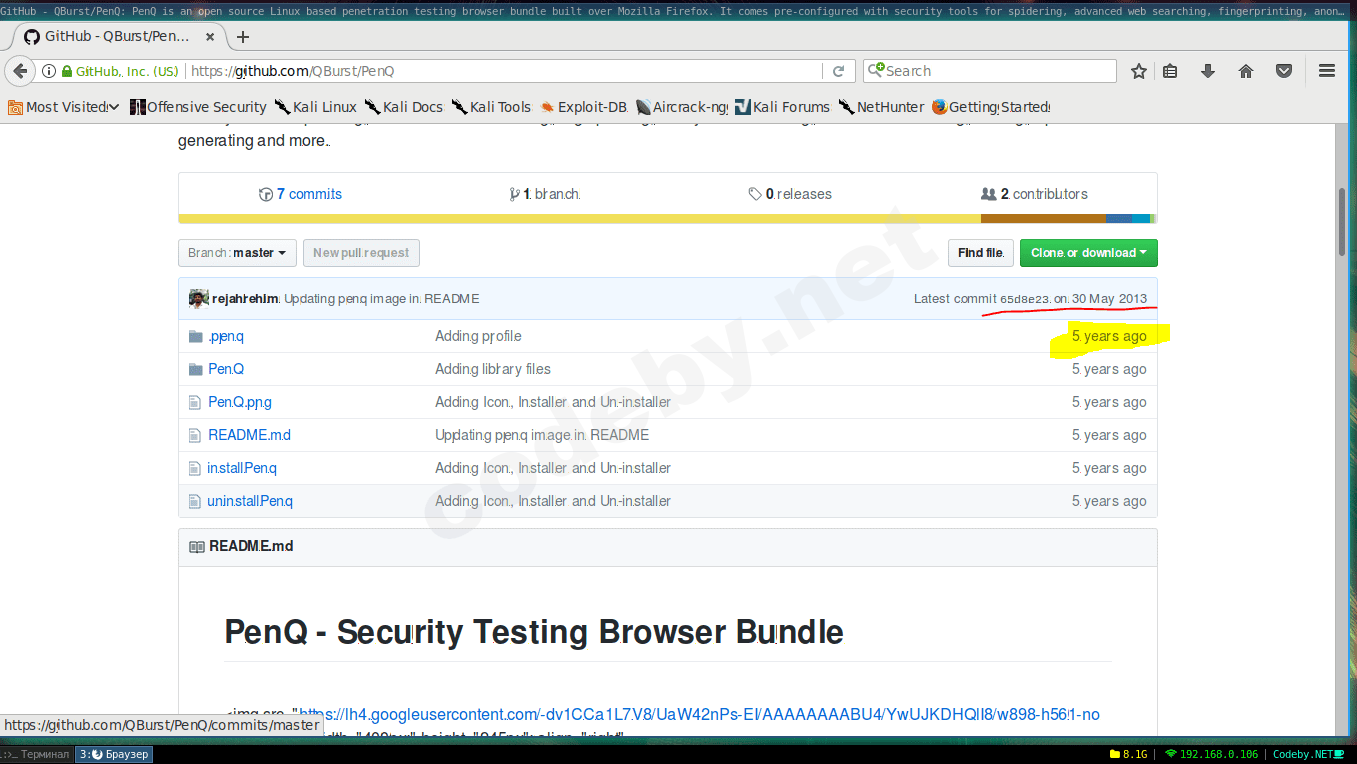Click rejahrehim's avatar thumbnail
Viewport: 1357px width, 764px height.
coord(199,298)
